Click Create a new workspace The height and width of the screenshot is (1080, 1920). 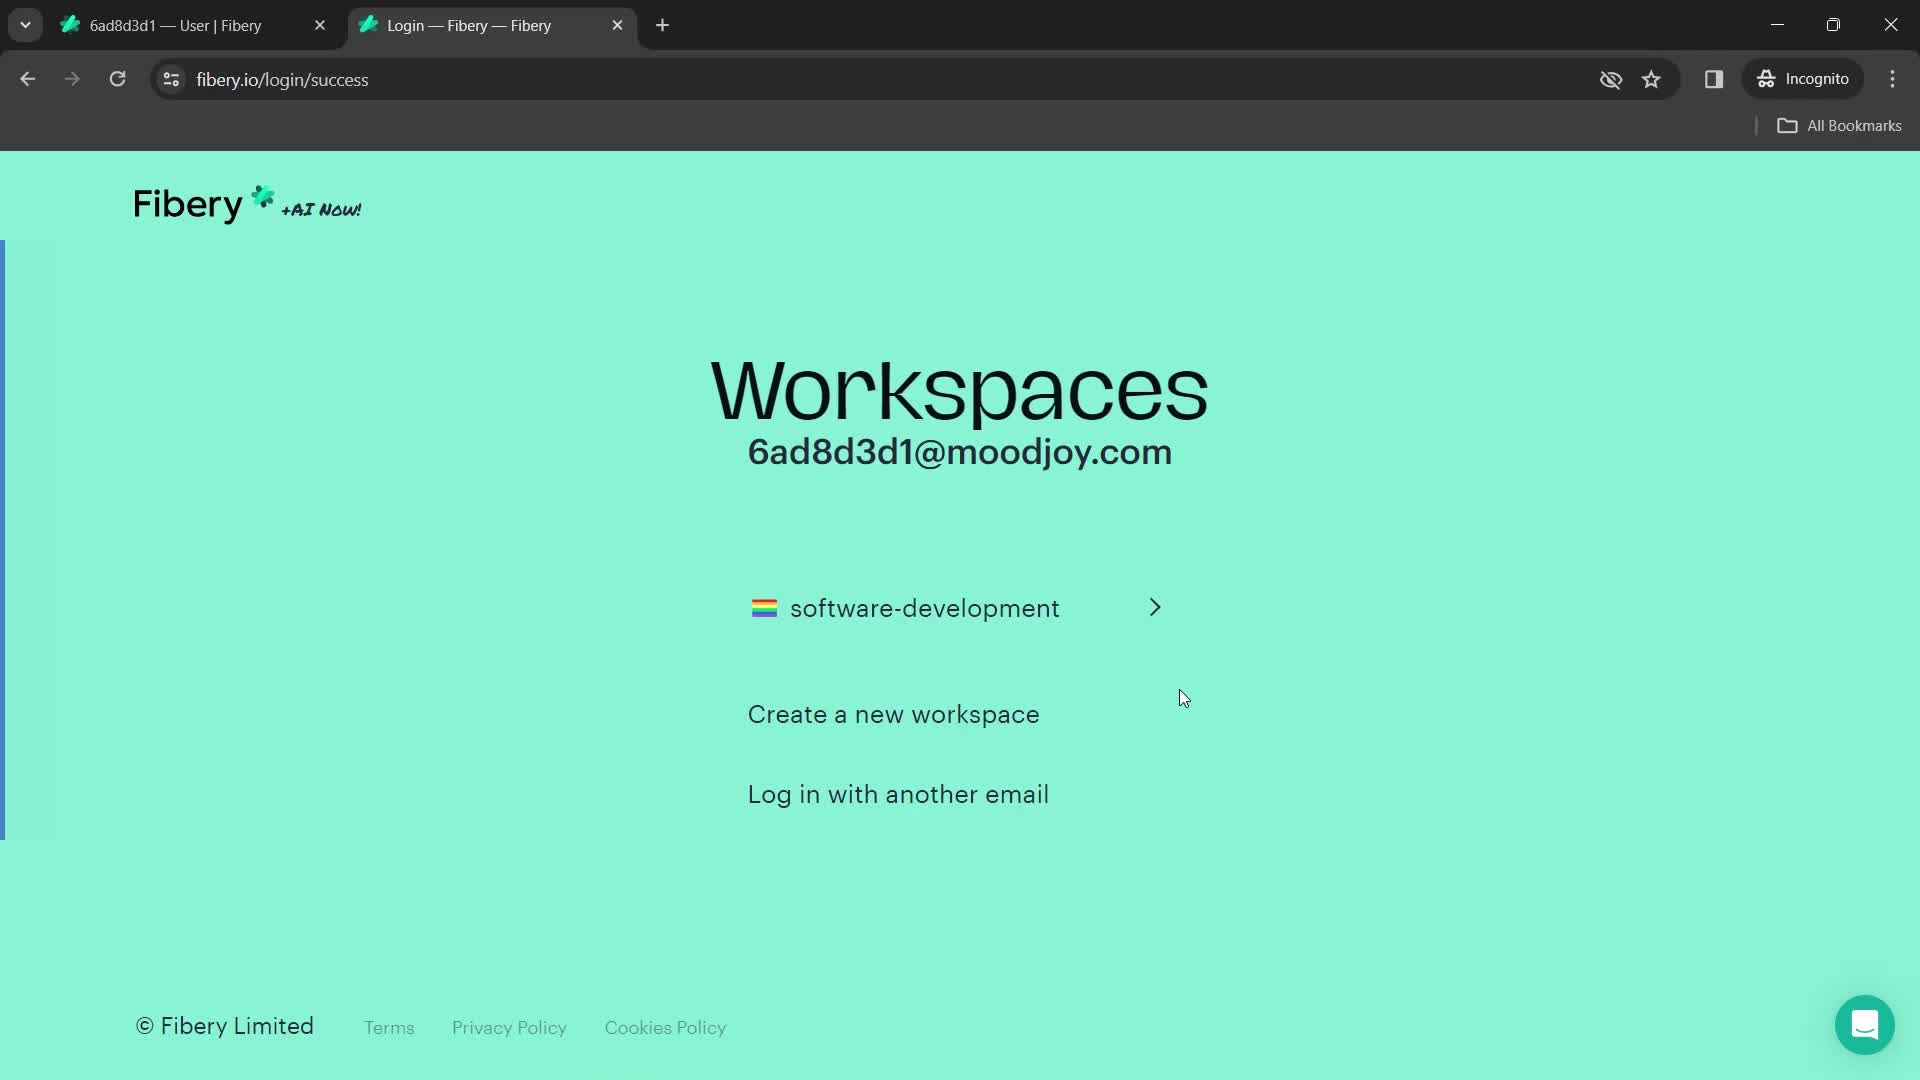[x=893, y=714]
